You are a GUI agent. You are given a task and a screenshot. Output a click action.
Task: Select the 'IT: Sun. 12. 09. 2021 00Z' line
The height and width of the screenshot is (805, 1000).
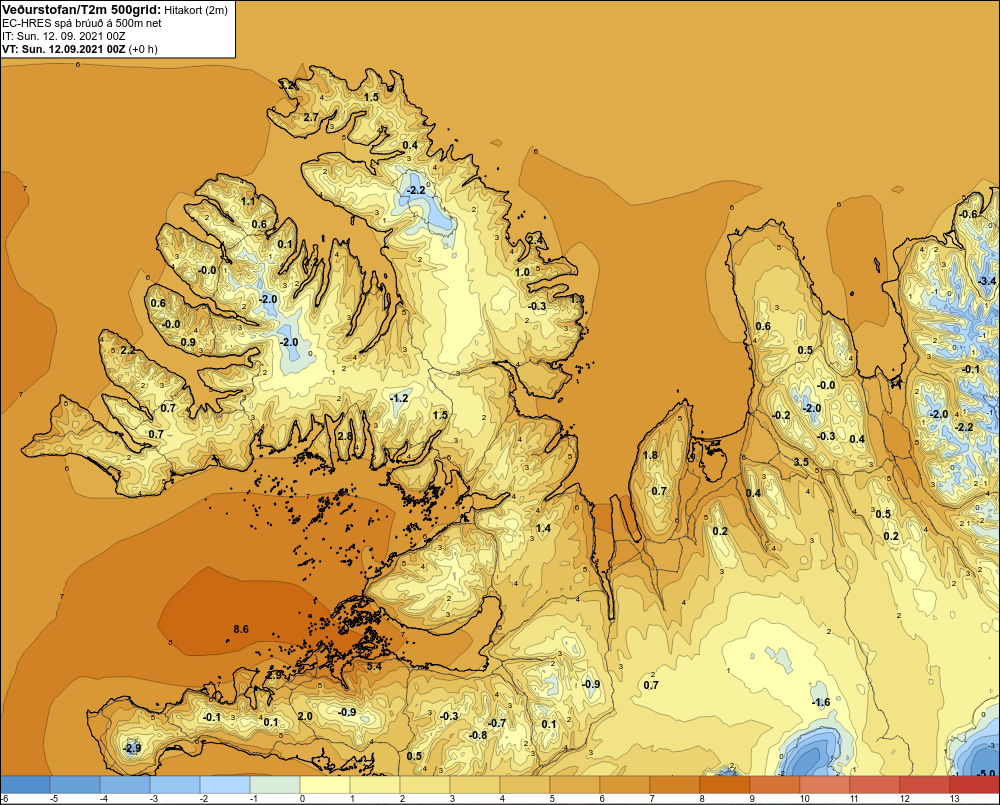pos(64,36)
